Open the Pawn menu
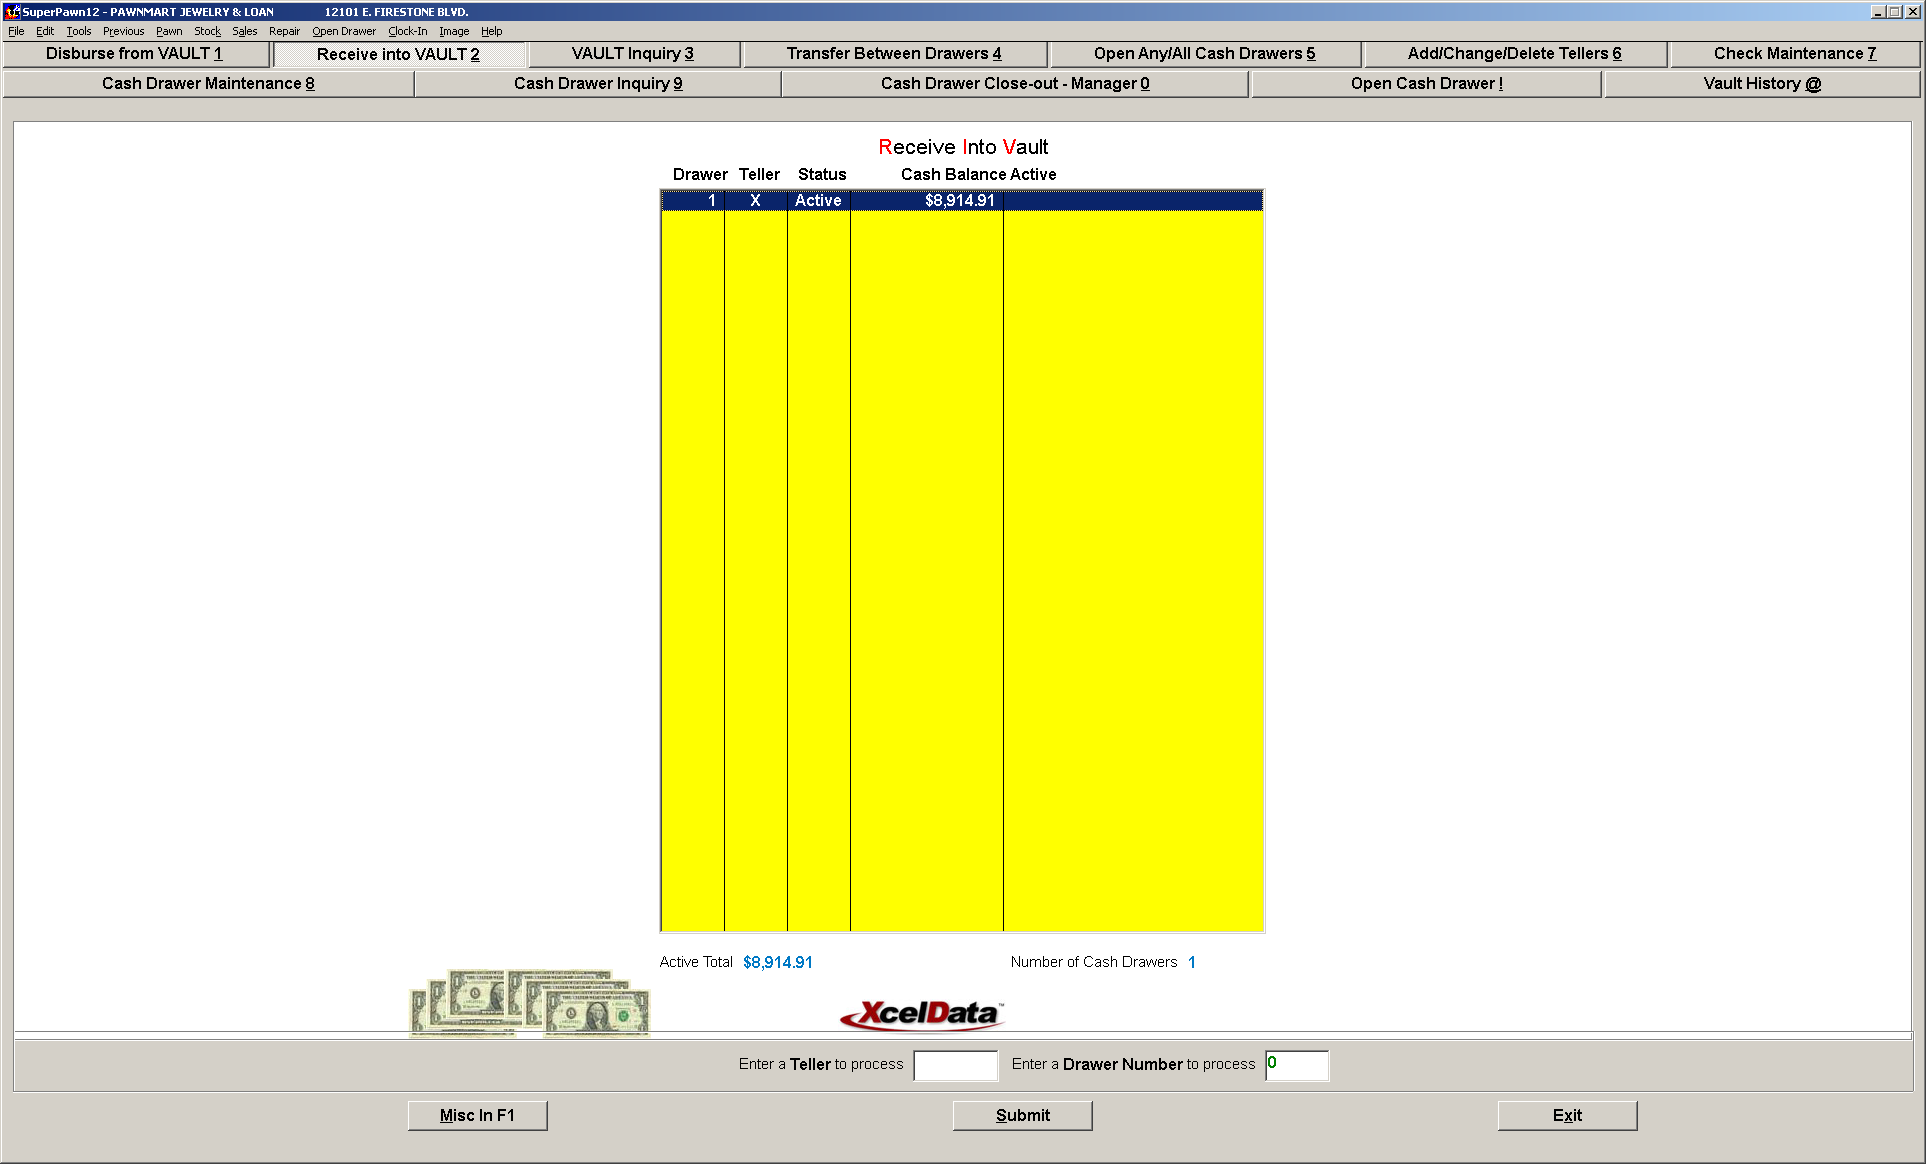Viewport: 1926px width, 1164px height. [169, 31]
